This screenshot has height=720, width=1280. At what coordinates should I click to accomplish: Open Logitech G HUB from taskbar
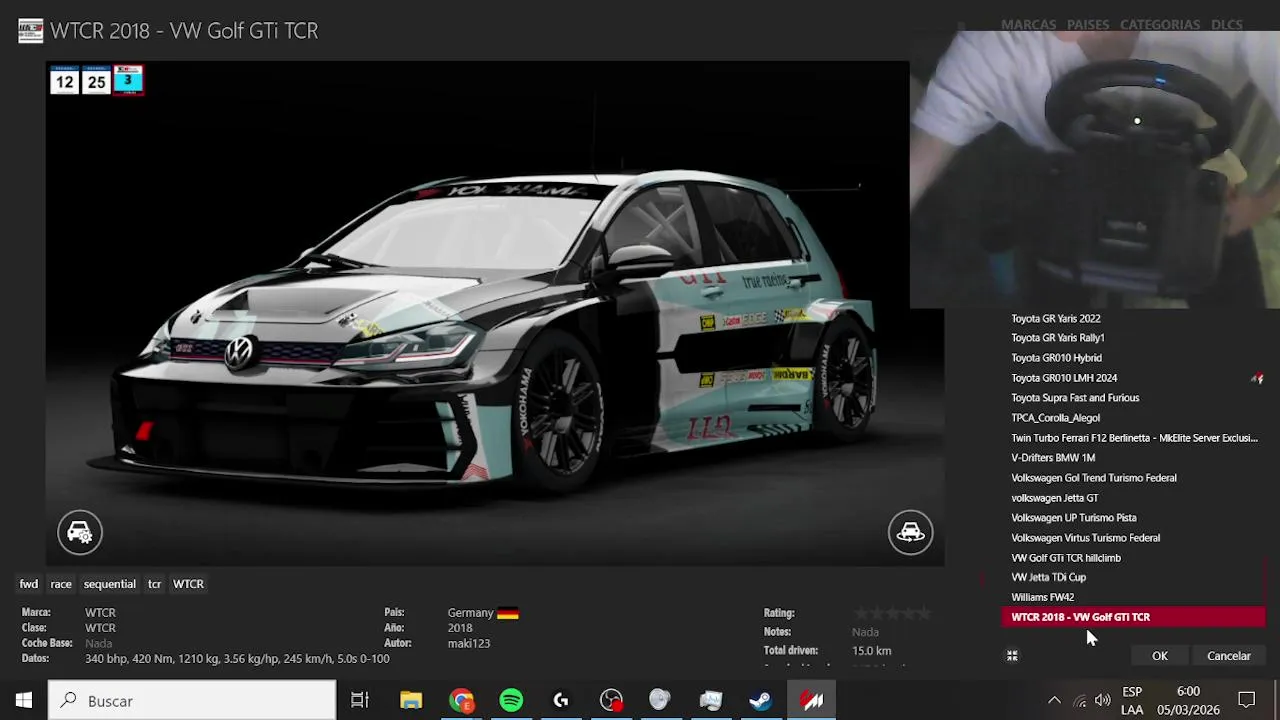click(x=561, y=701)
